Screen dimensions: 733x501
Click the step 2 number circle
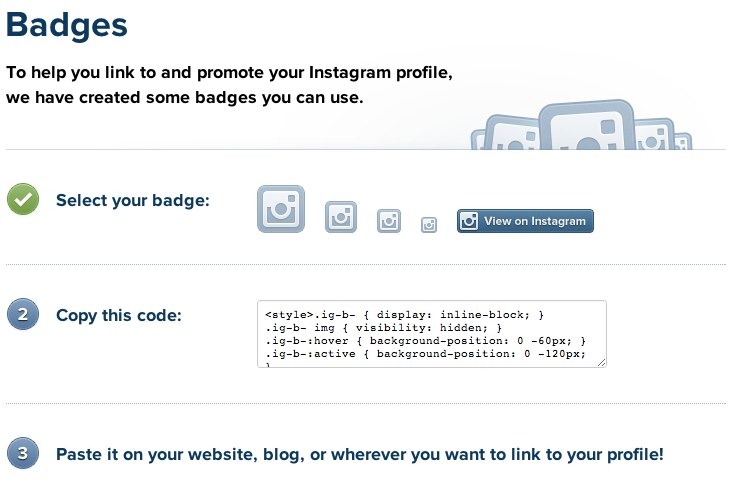point(23,314)
